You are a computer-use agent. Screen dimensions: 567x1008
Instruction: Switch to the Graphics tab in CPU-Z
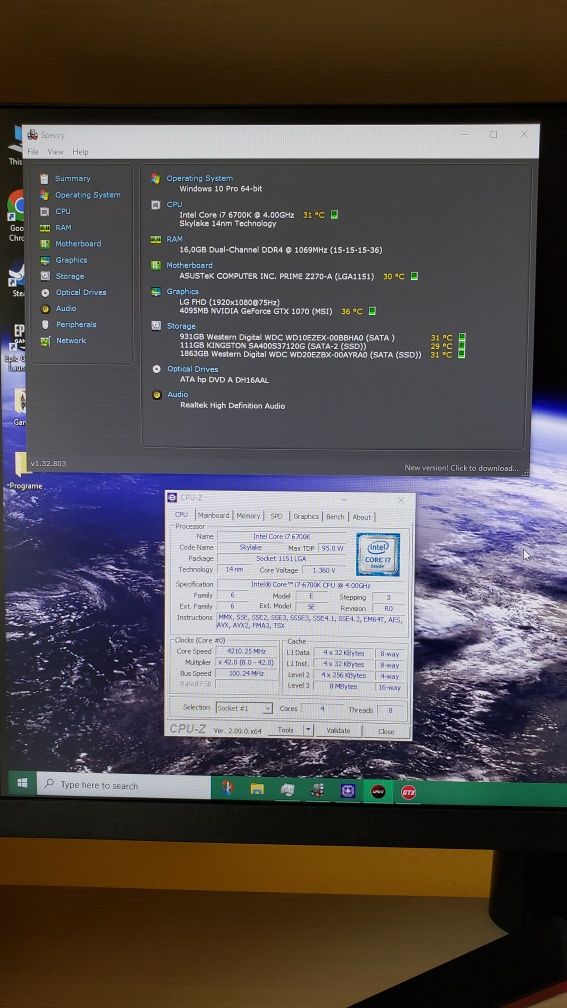(306, 516)
